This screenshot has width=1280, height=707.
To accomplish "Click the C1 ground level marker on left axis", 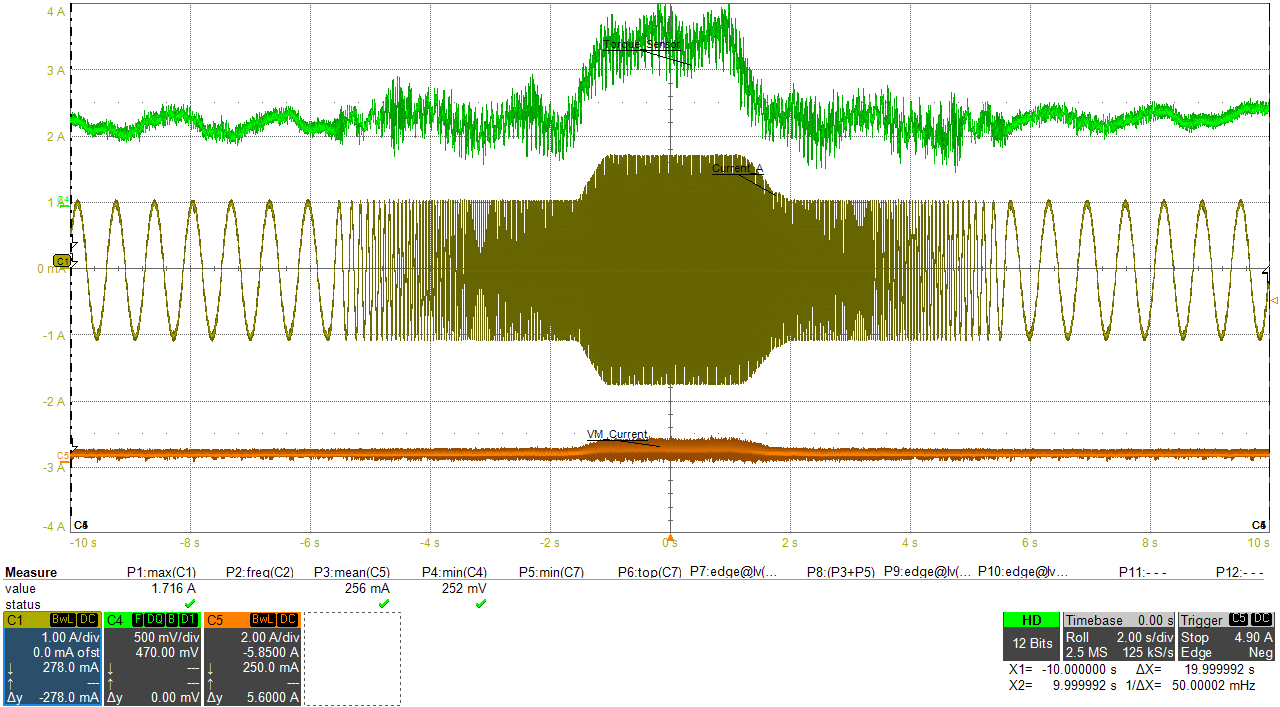I will pos(62,262).
